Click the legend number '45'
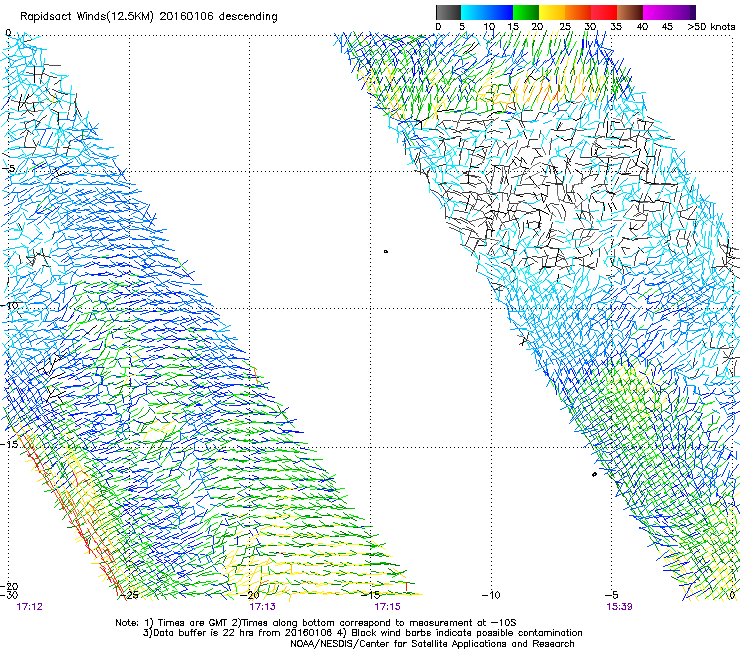This screenshot has width=740, height=650. coord(667,26)
